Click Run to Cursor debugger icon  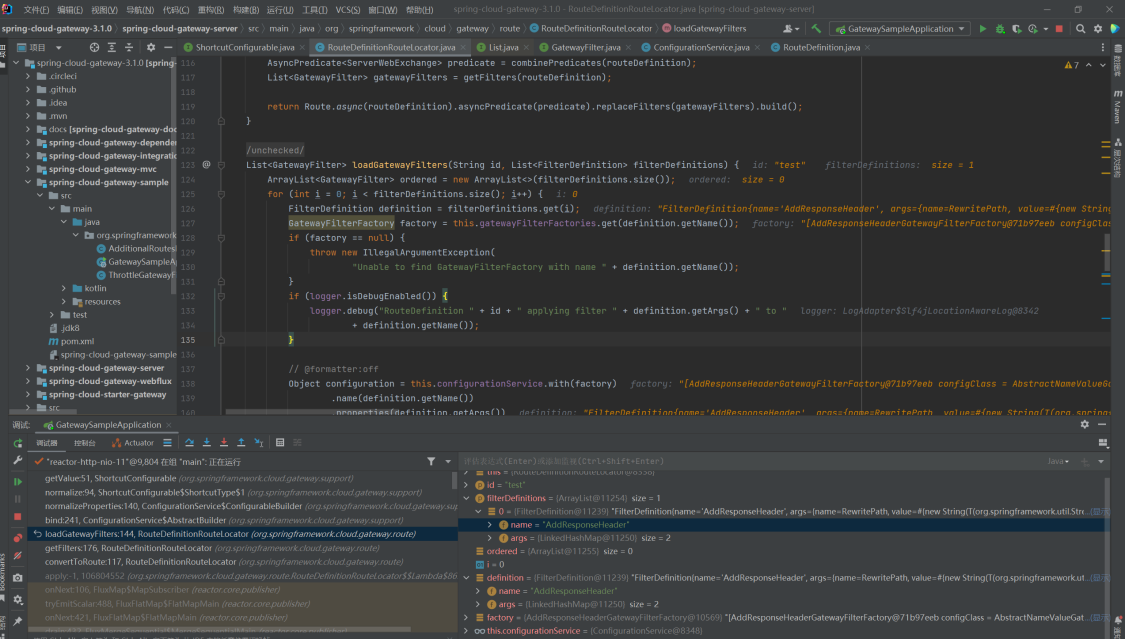click(x=259, y=442)
